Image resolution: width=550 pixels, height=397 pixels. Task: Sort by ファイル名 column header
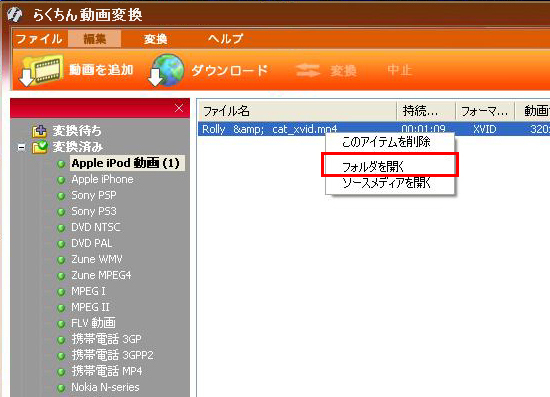[x=298, y=112]
